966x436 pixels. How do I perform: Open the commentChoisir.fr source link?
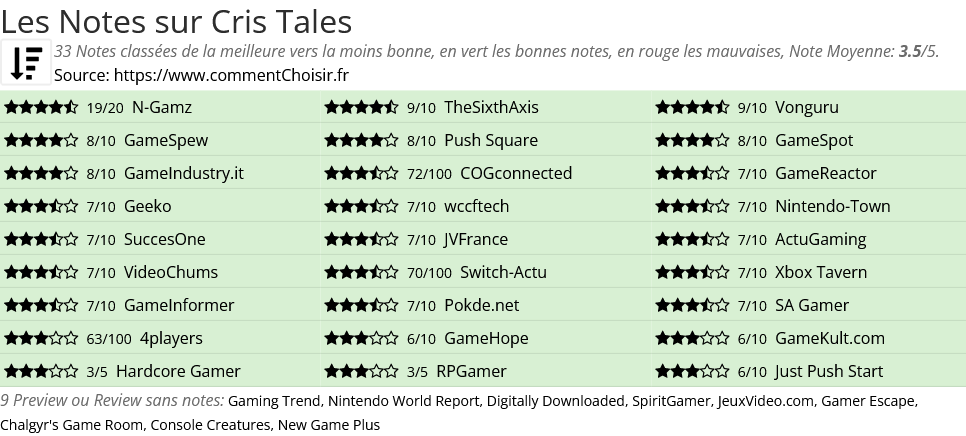(x=231, y=75)
